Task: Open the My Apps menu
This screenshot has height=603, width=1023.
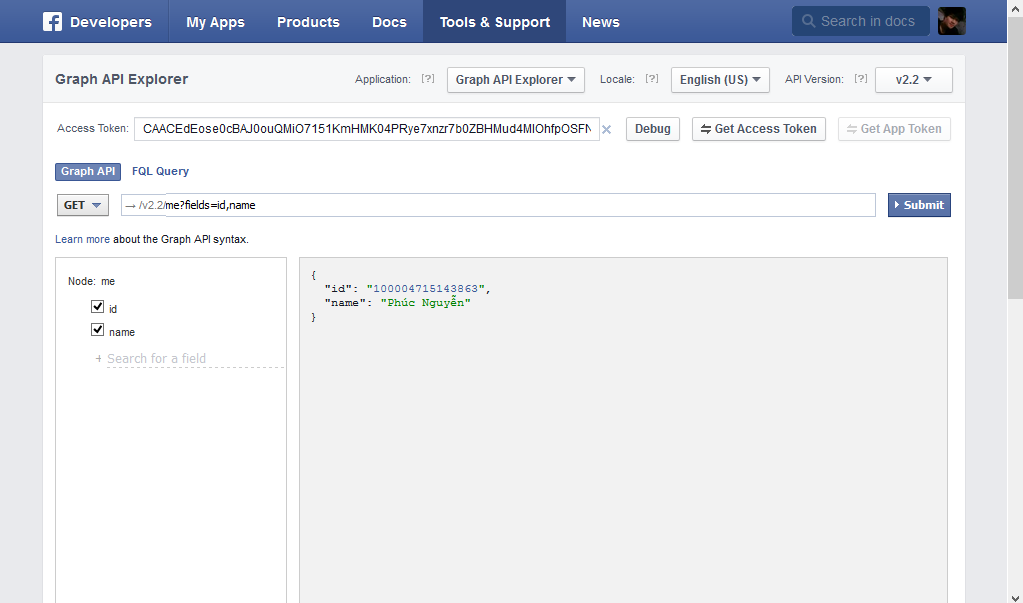Action: [x=215, y=22]
